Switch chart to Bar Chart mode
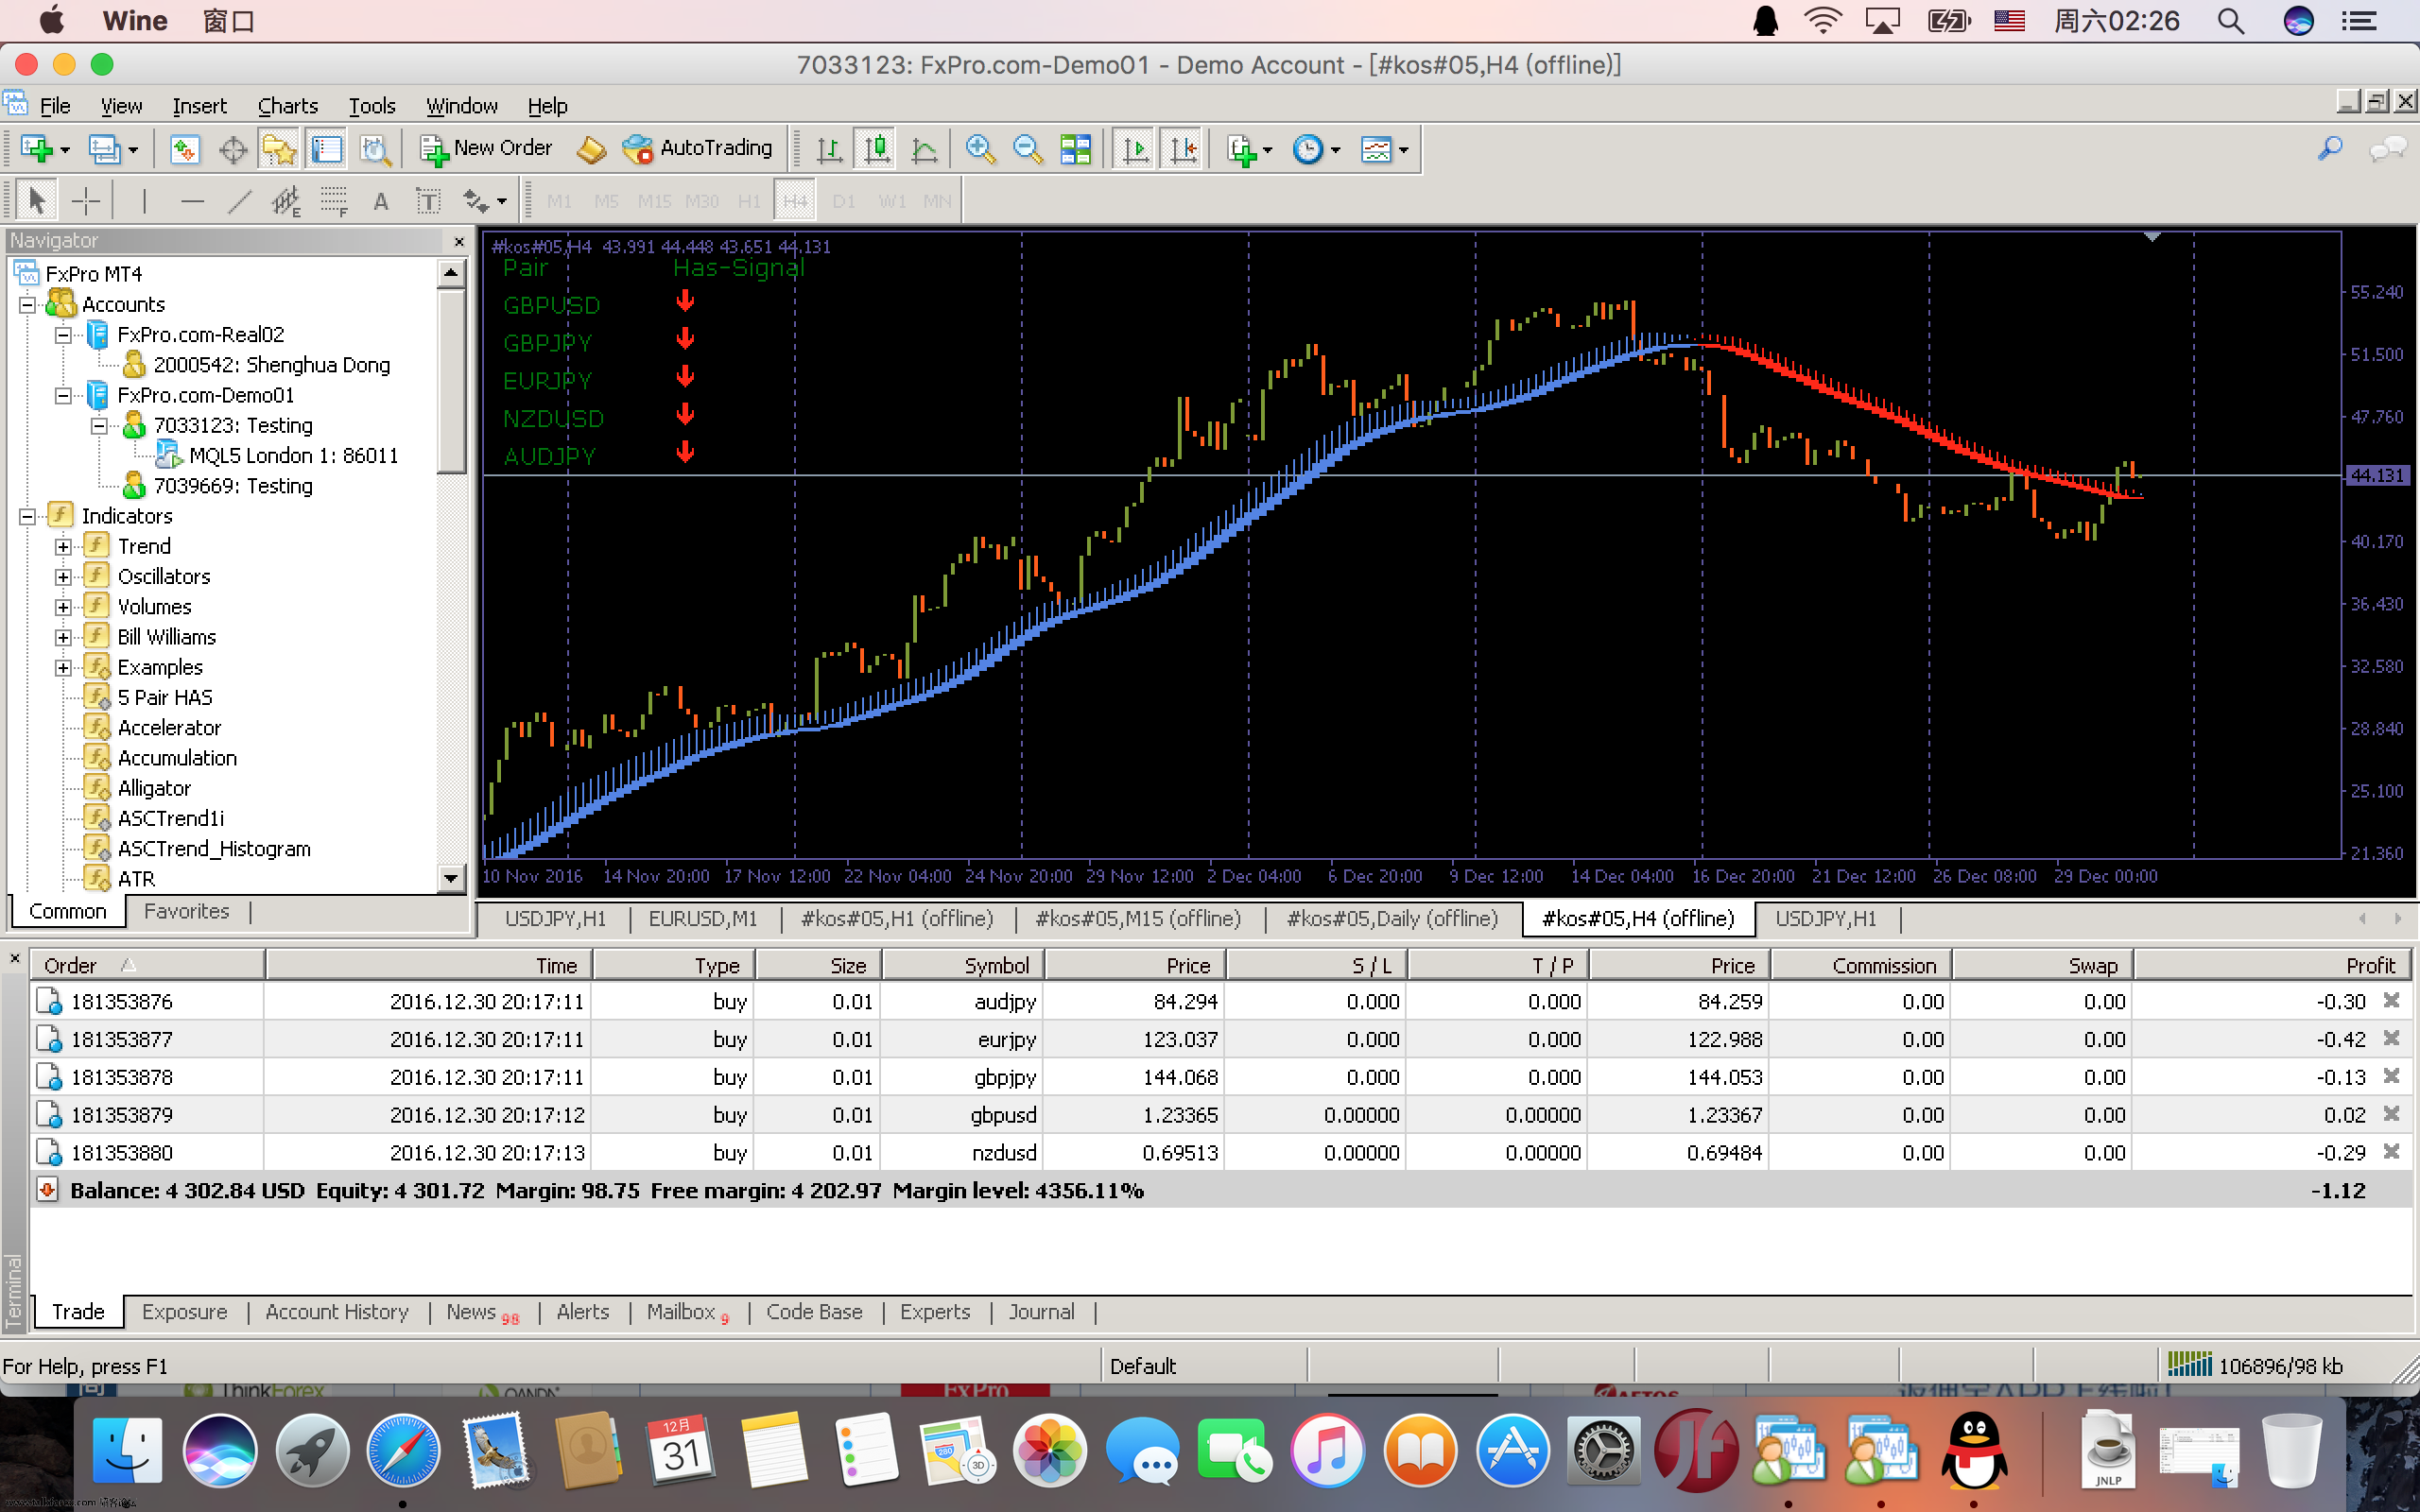Viewport: 2420px width, 1512px height. [x=829, y=150]
